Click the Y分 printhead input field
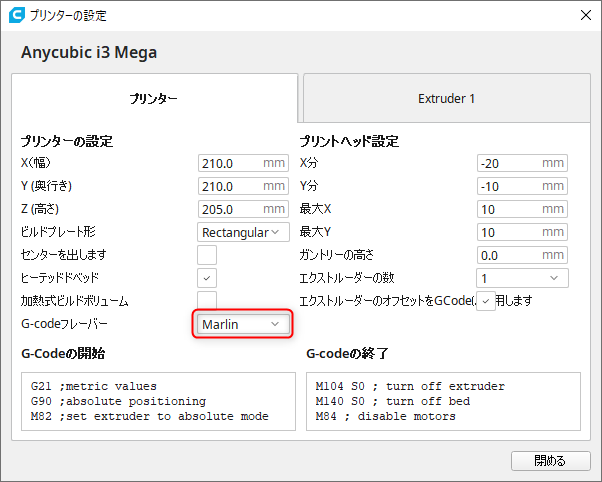Image resolution: width=602 pixels, height=482 pixels. 522,186
